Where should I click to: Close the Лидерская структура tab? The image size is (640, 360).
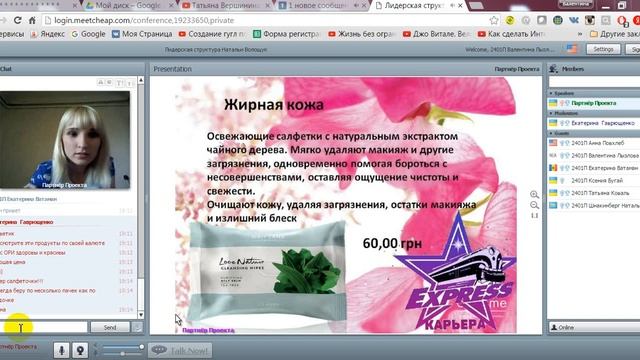tap(460, 5)
